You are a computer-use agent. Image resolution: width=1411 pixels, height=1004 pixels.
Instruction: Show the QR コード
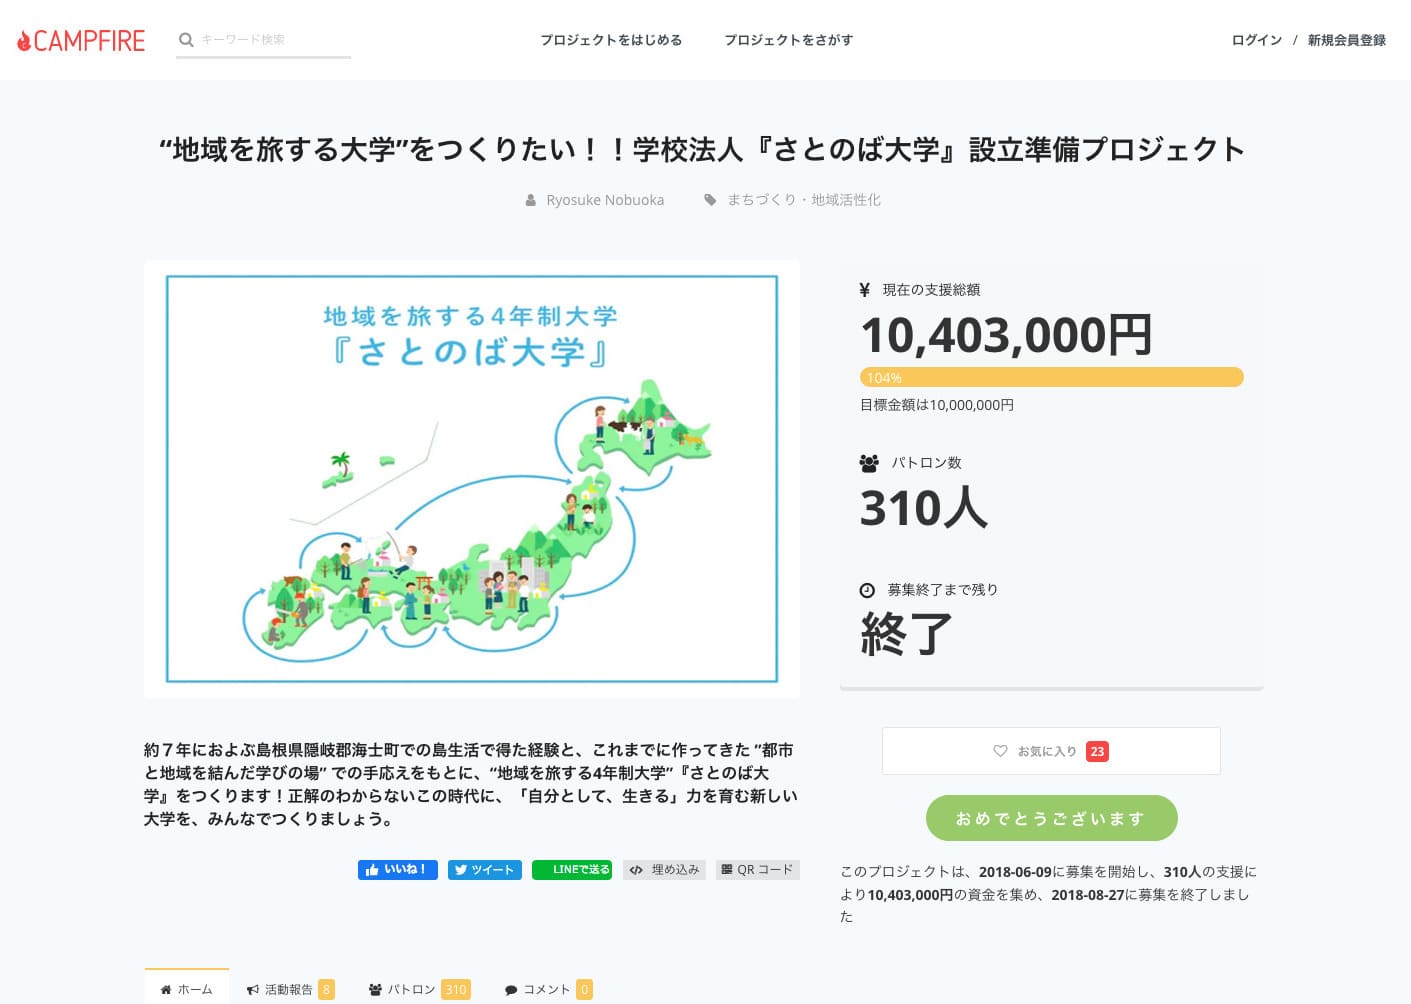click(x=757, y=870)
